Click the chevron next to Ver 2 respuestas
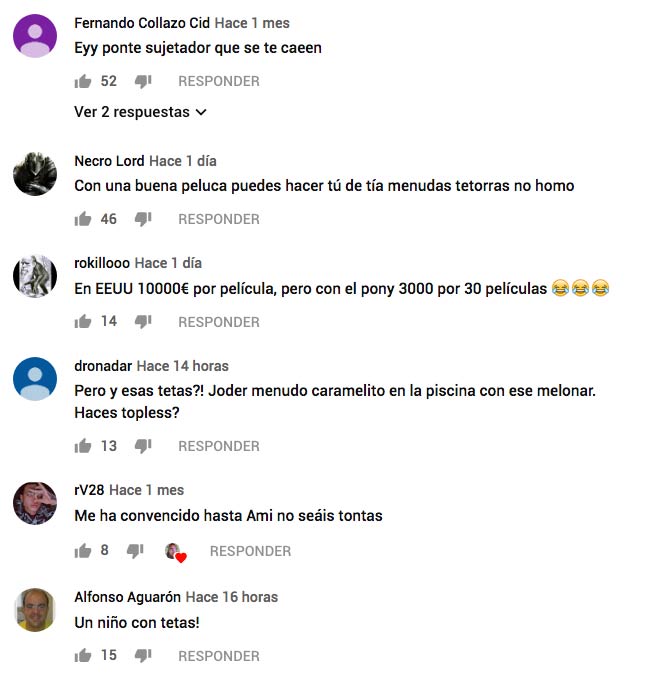 click(201, 112)
